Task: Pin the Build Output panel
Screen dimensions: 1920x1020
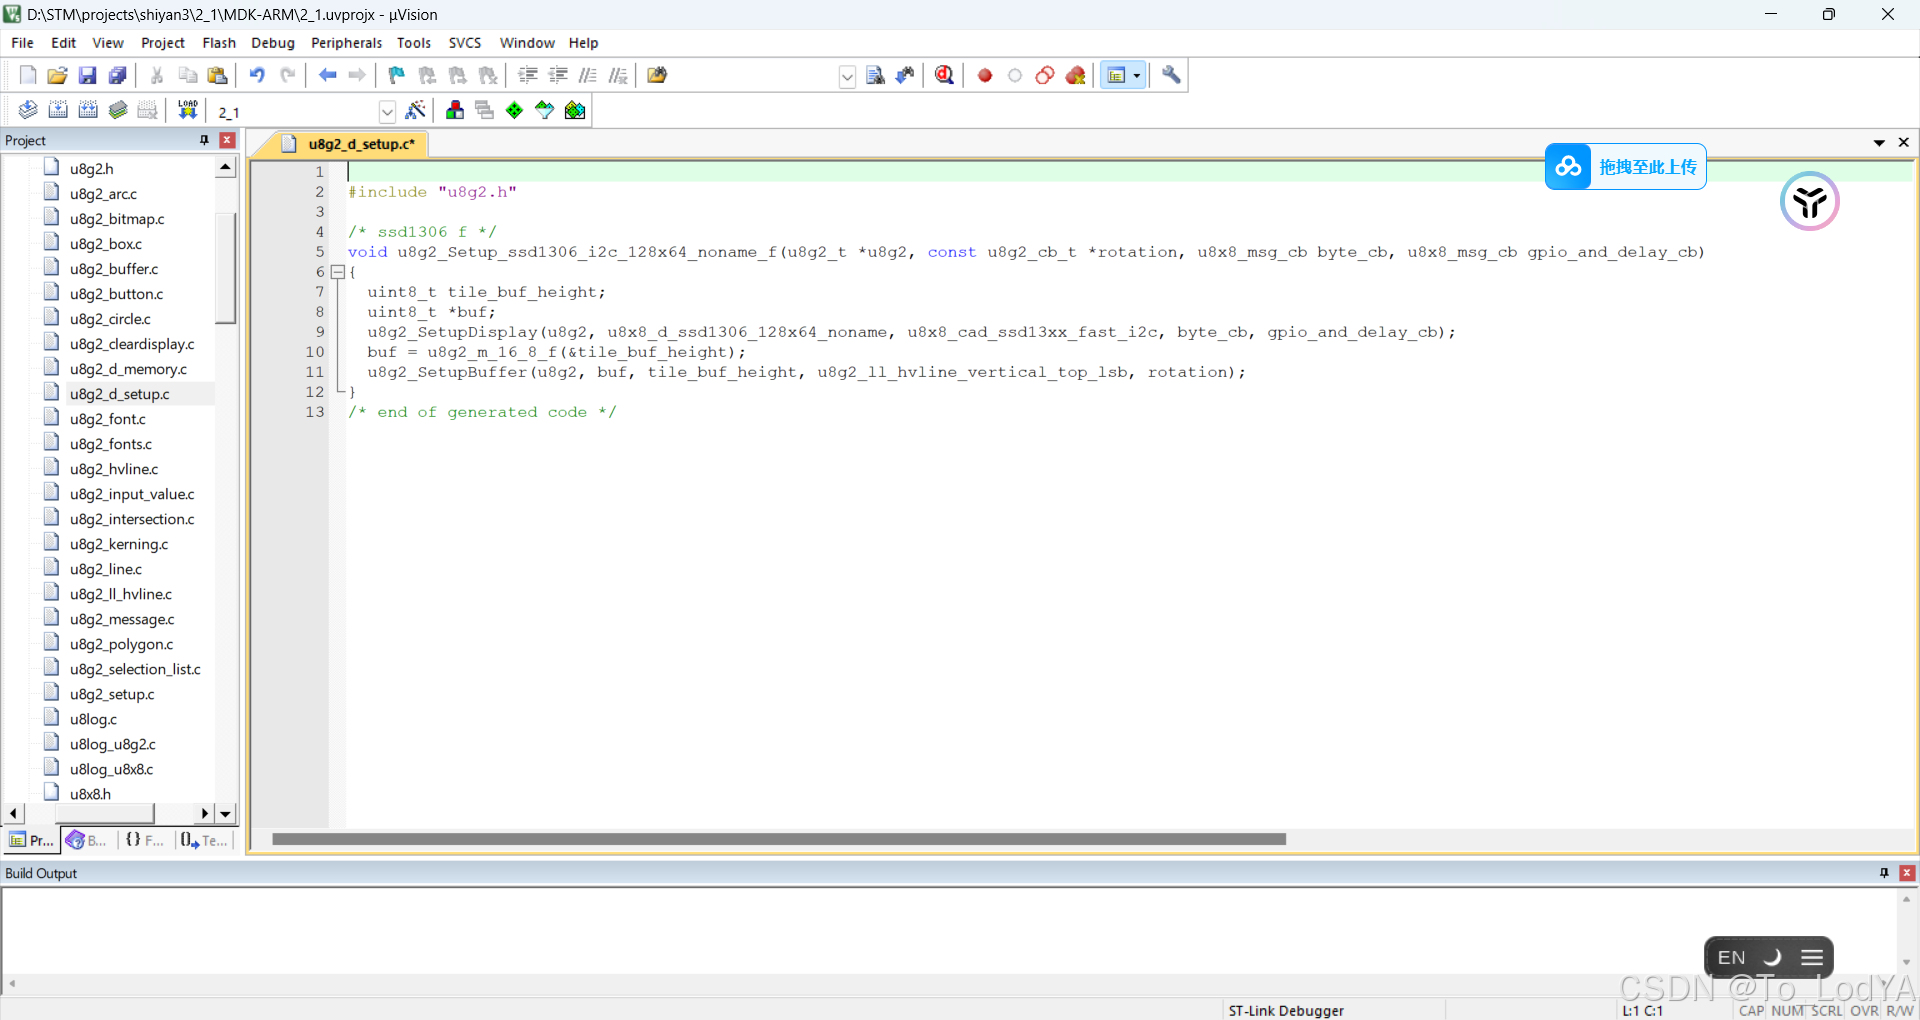Action: (1884, 873)
